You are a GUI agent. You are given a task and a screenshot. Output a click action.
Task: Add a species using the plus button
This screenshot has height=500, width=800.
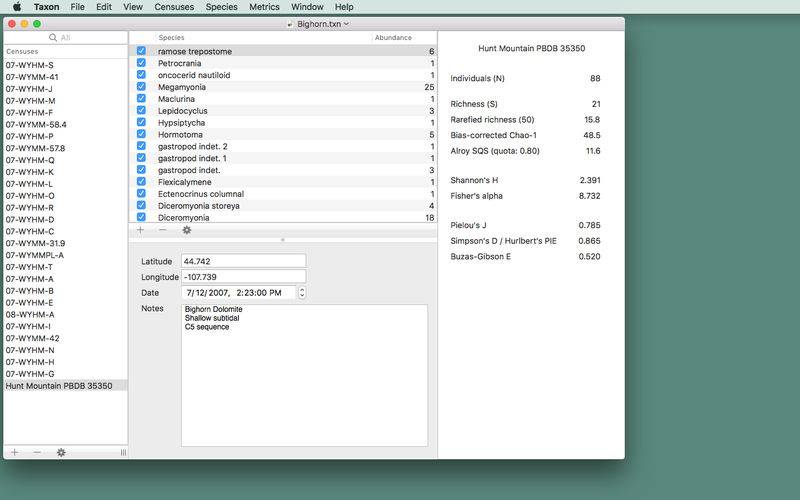(140, 230)
